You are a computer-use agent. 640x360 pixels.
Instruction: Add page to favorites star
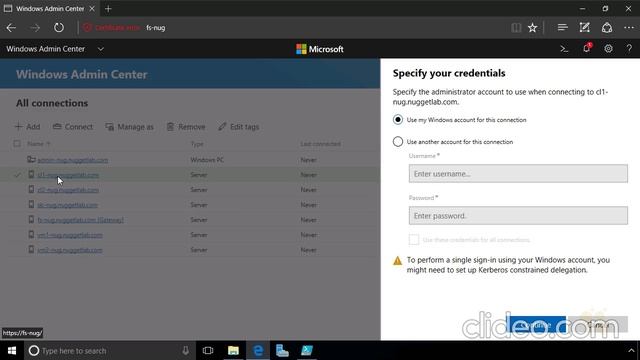coord(532,28)
